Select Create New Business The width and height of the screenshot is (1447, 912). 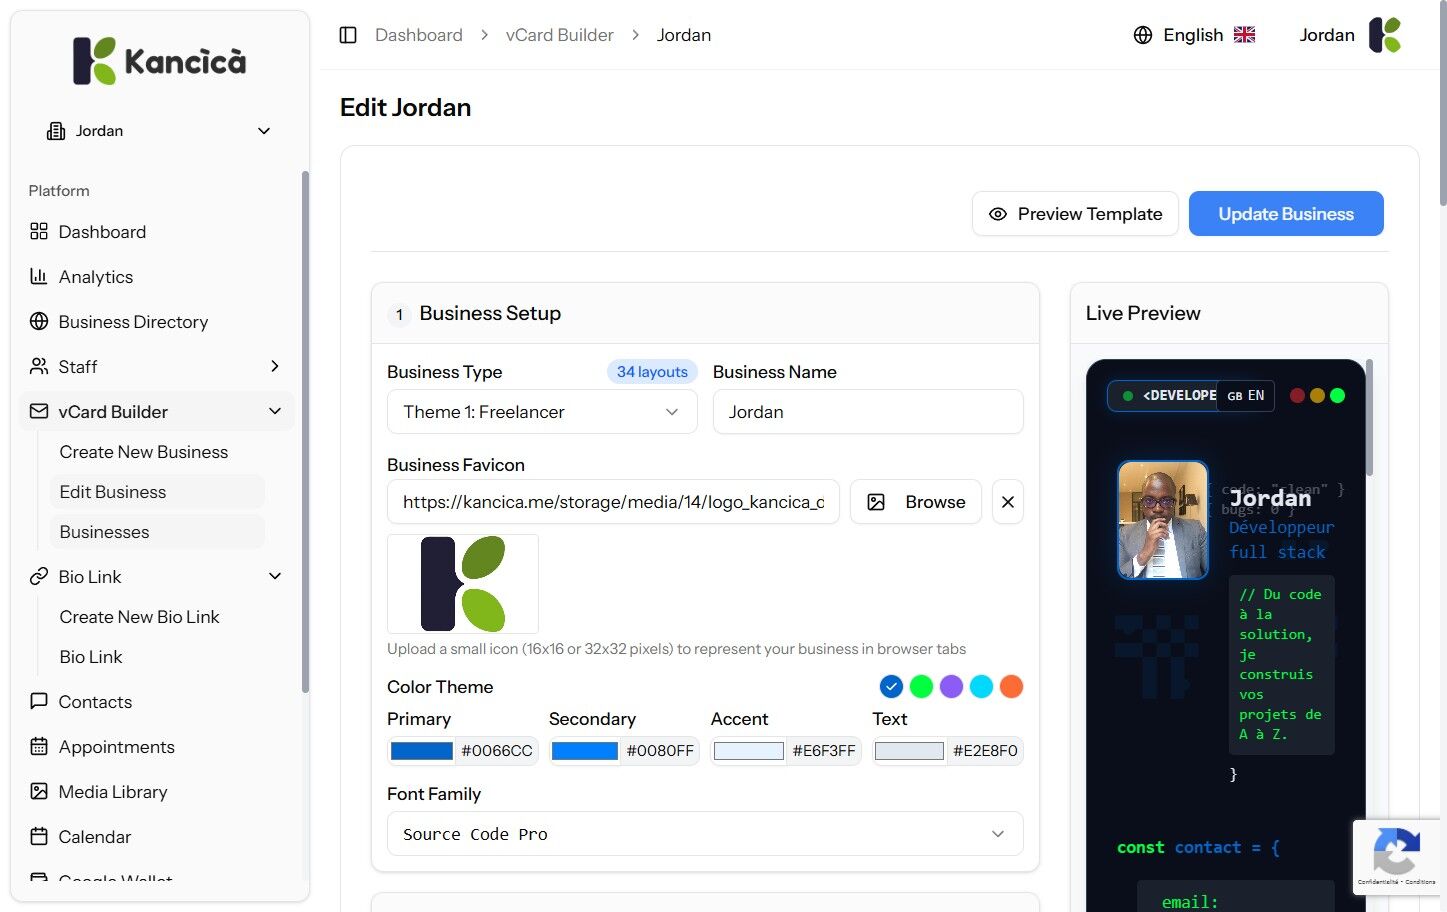[144, 452]
